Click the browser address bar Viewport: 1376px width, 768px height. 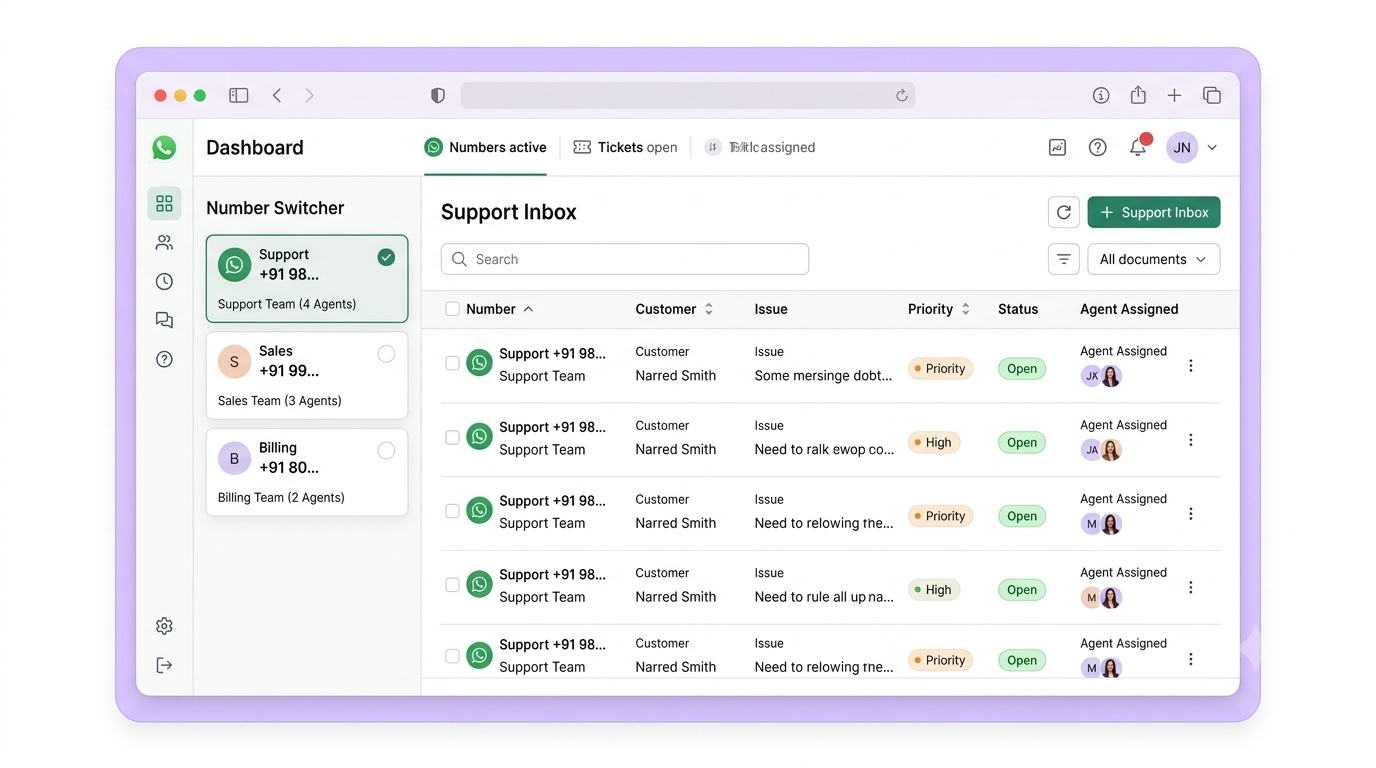tap(688, 95)
